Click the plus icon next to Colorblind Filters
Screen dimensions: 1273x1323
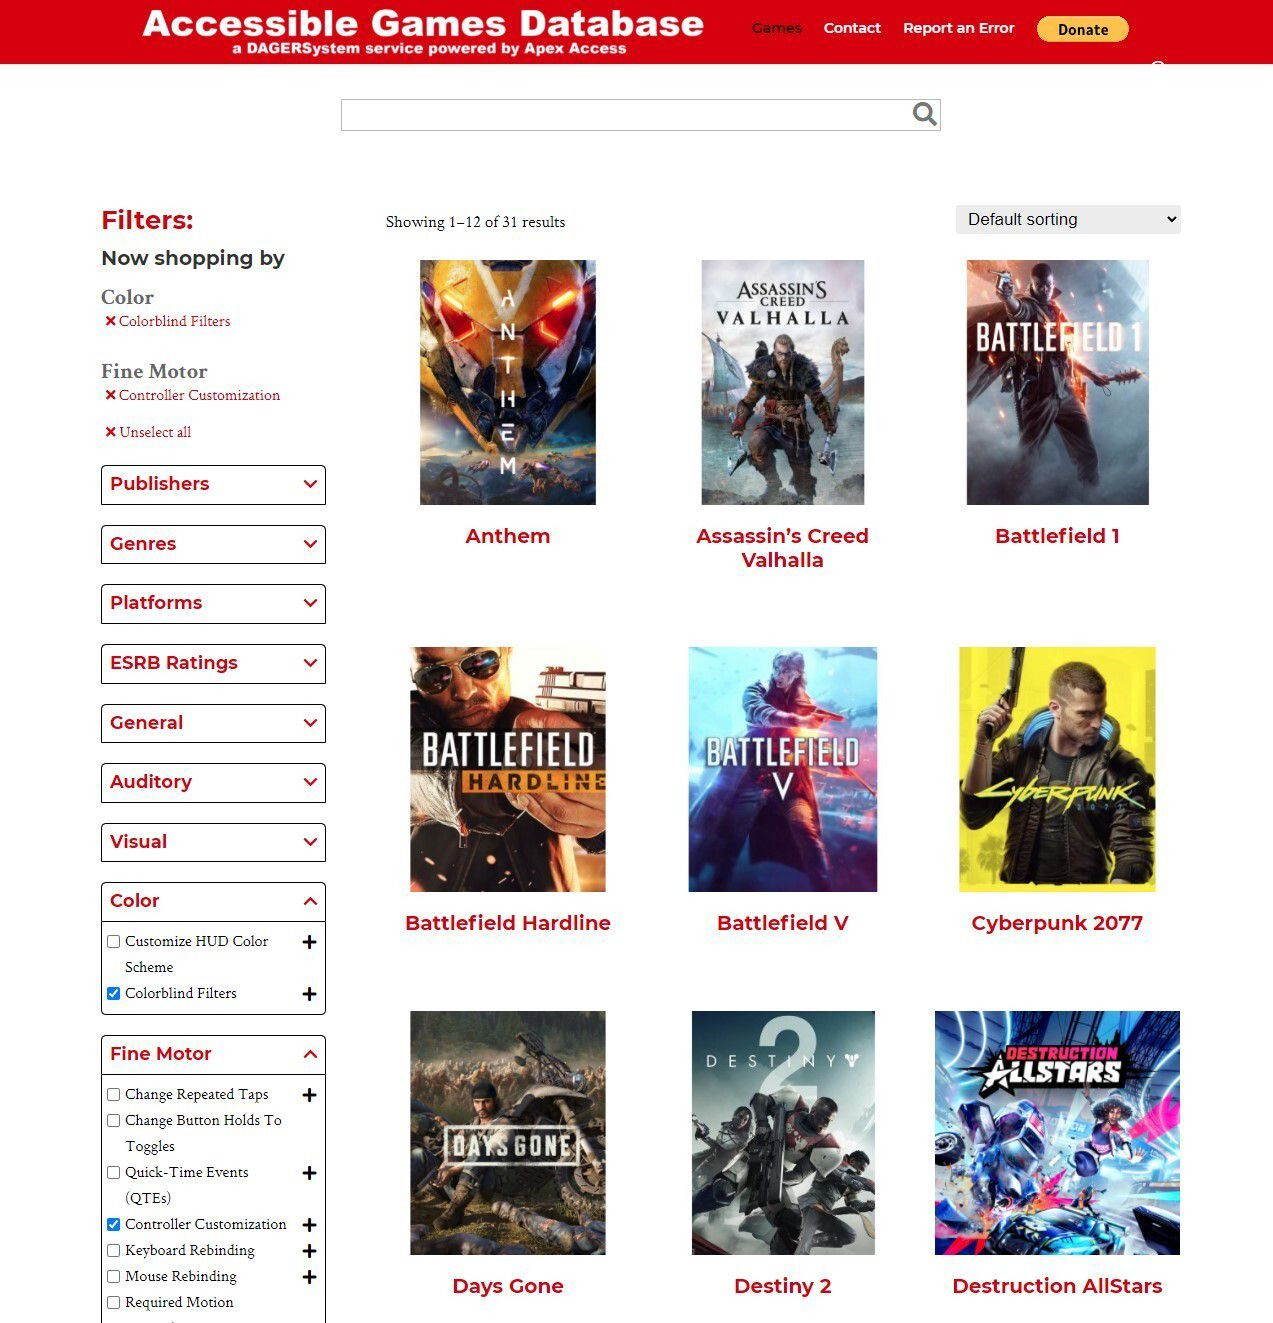(x=309, y=994)
